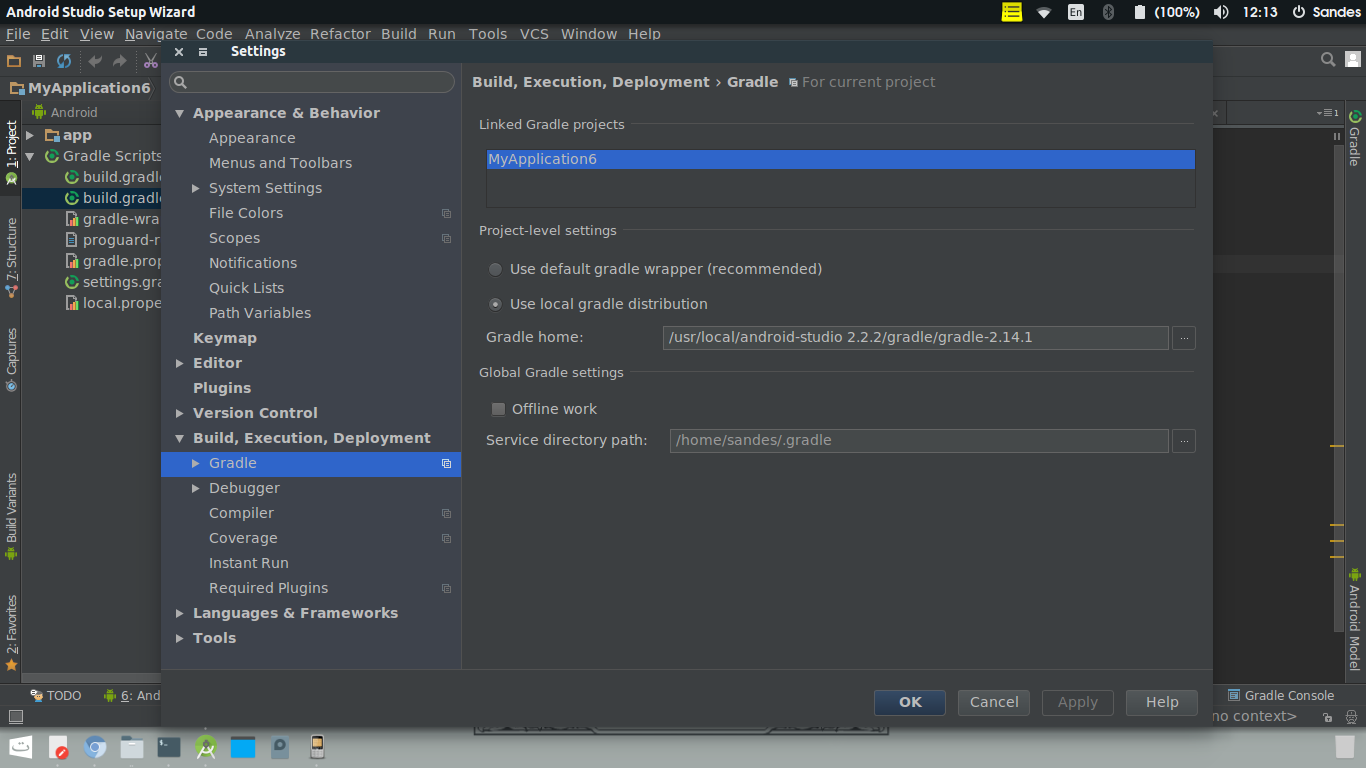The width and height of the screenshot is (1366, 768).
Task: Click the Open folder icon in main toolbar
Action: [x=14, y=61]
